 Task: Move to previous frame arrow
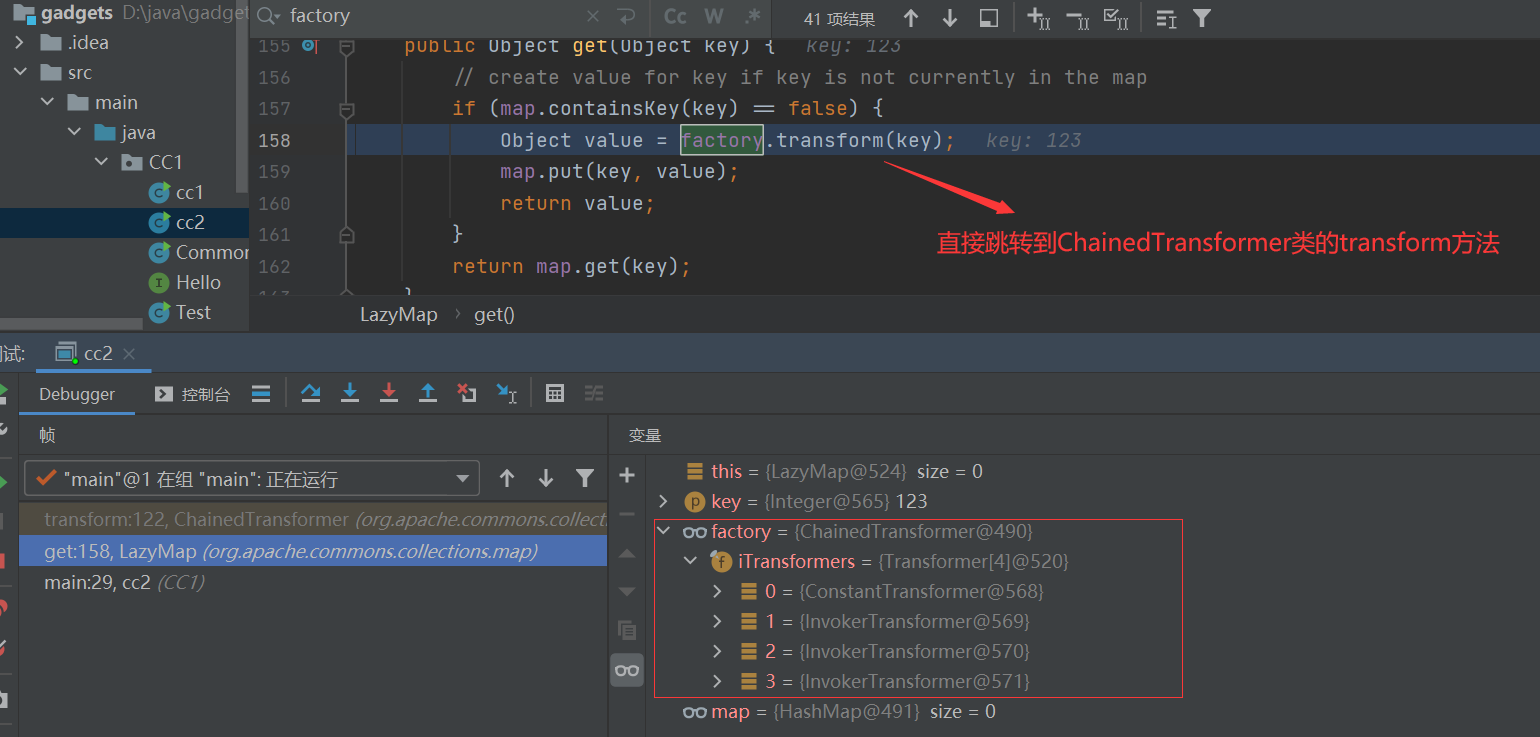tap(507, 479)
